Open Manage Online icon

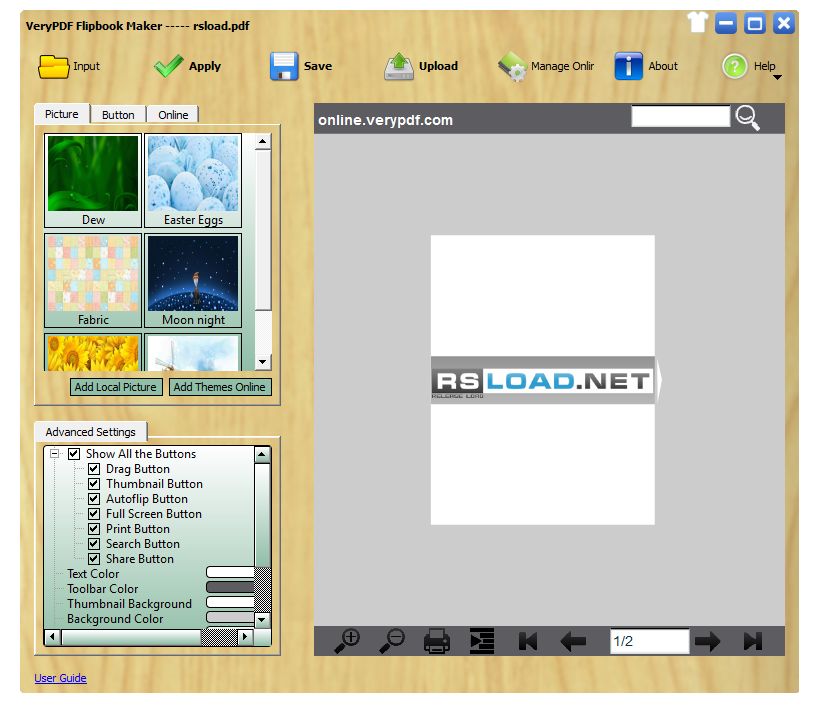pos(512,67)
